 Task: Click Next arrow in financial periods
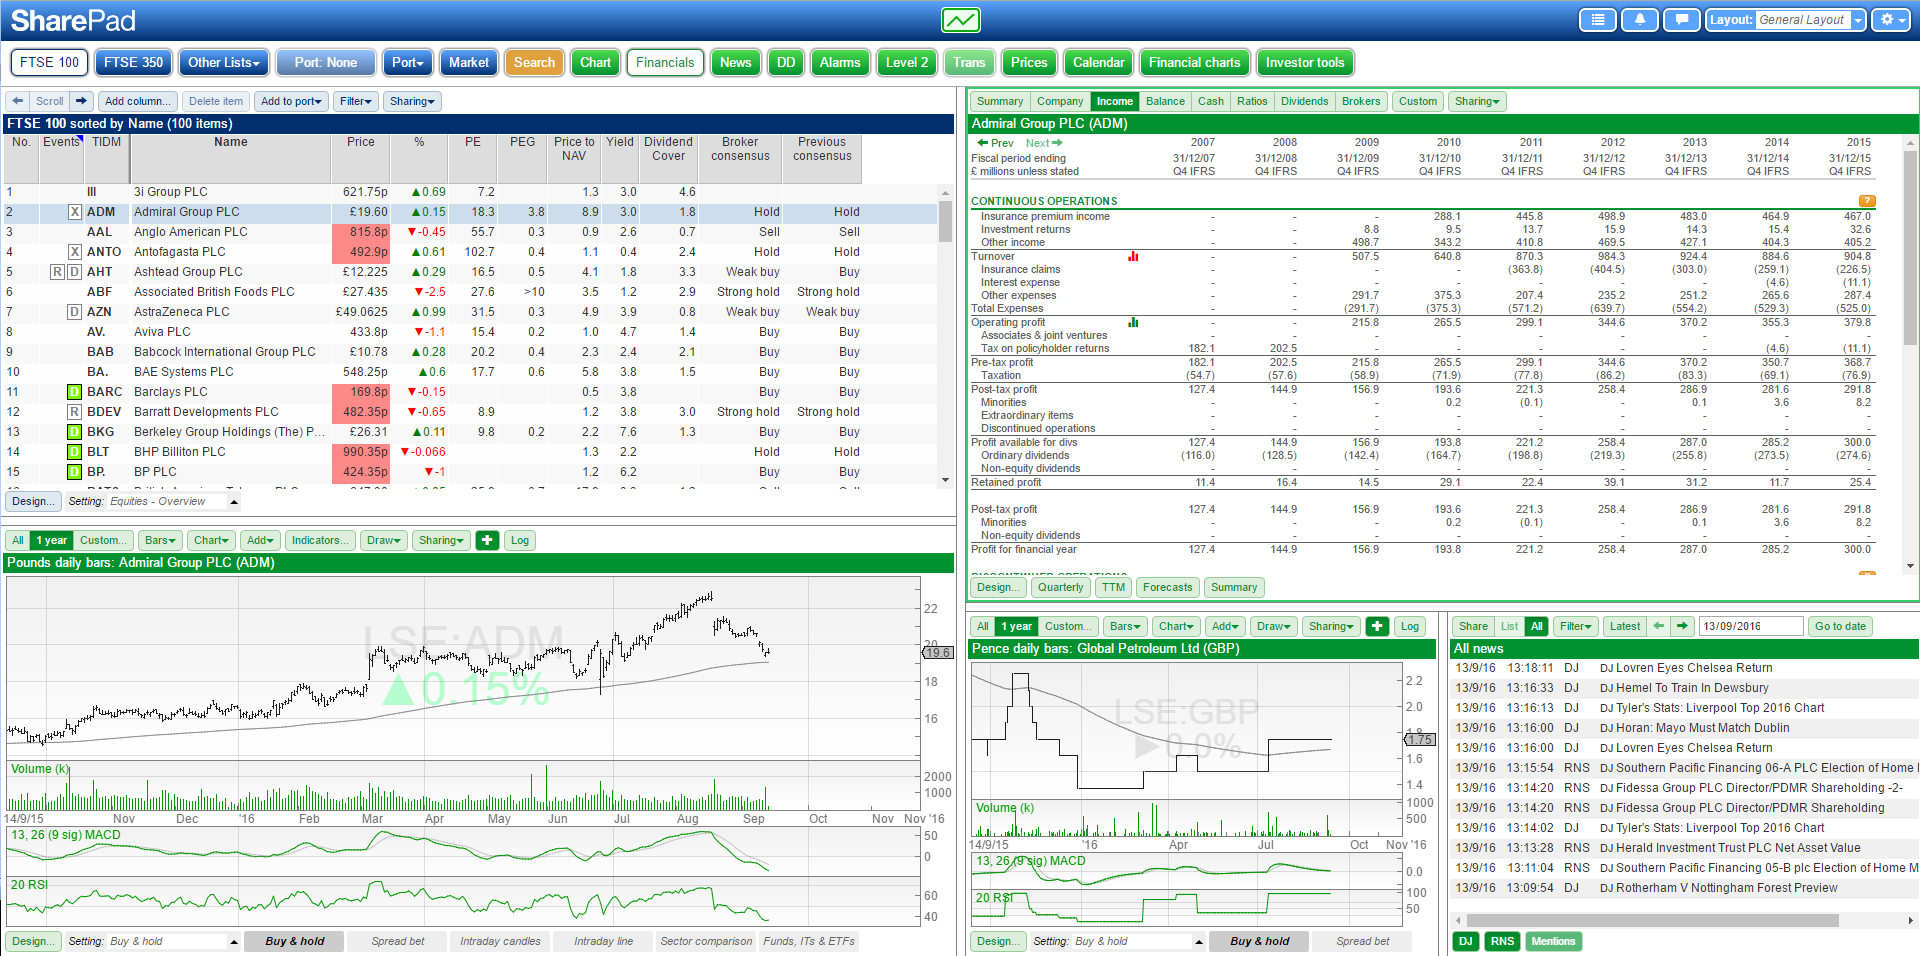[x=1044, y=143]
